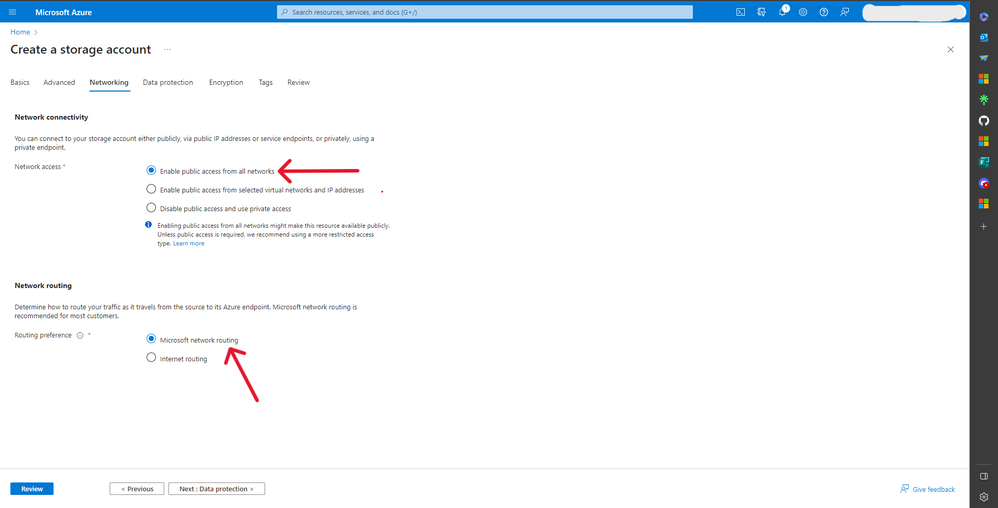Click the Network connectivity heading
Viewport: 998px width, 508px height.
[52, 117]
